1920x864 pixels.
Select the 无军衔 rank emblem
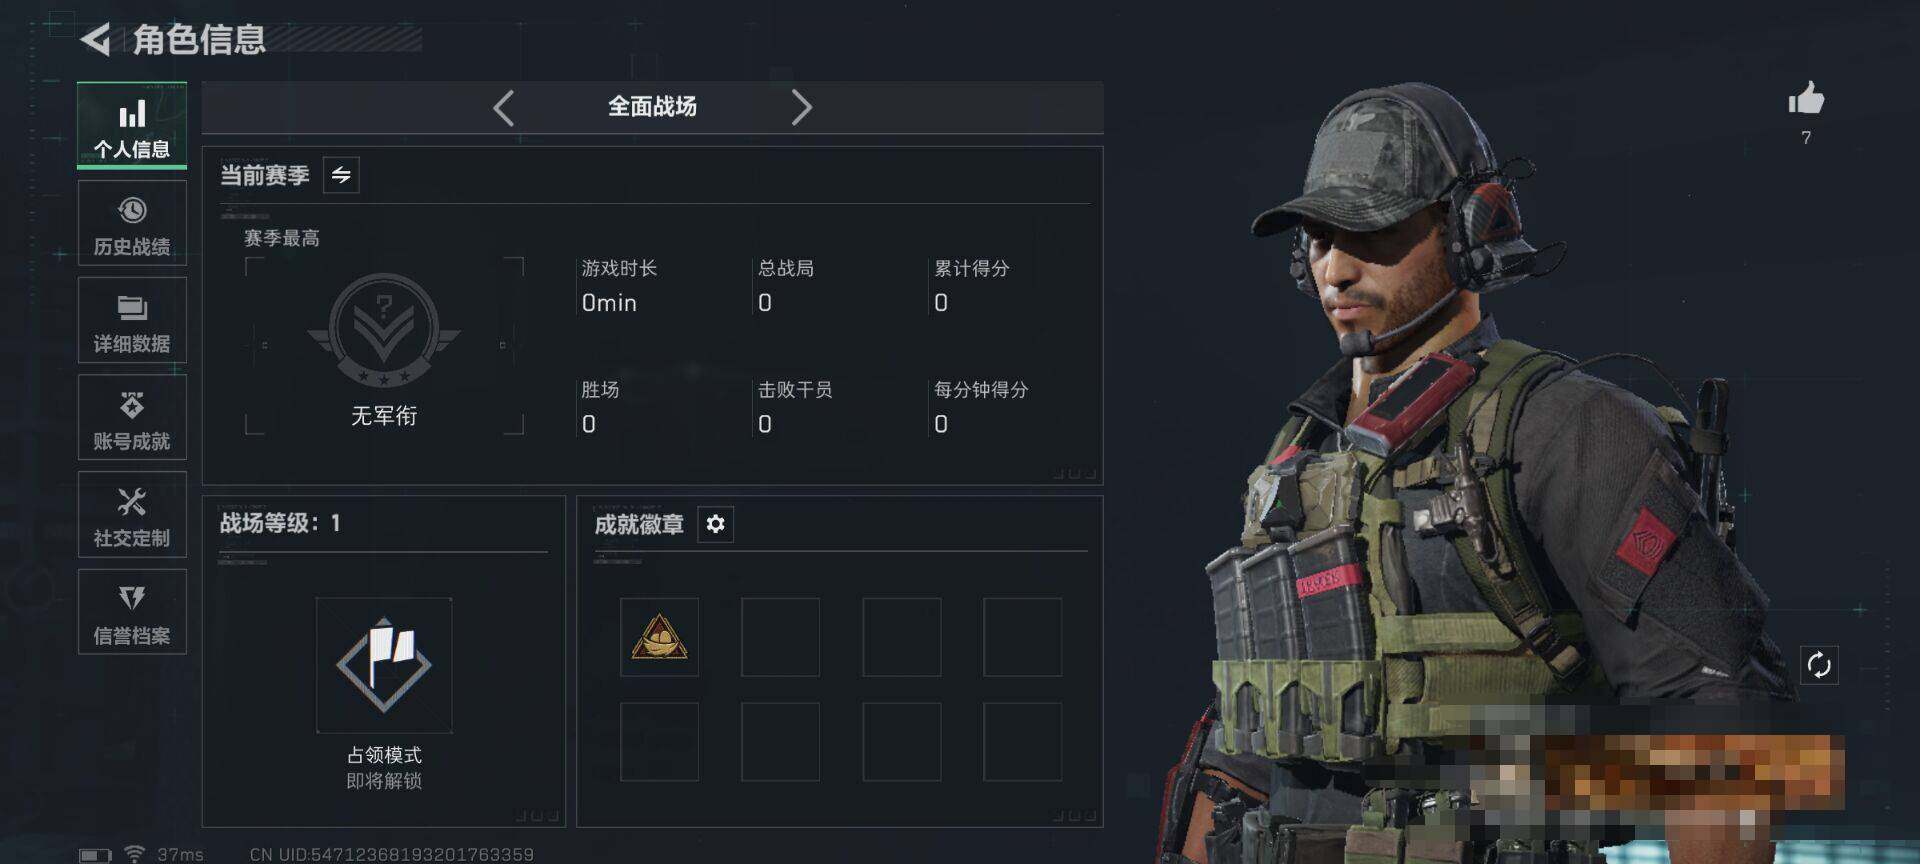click(x=384, y=332)
